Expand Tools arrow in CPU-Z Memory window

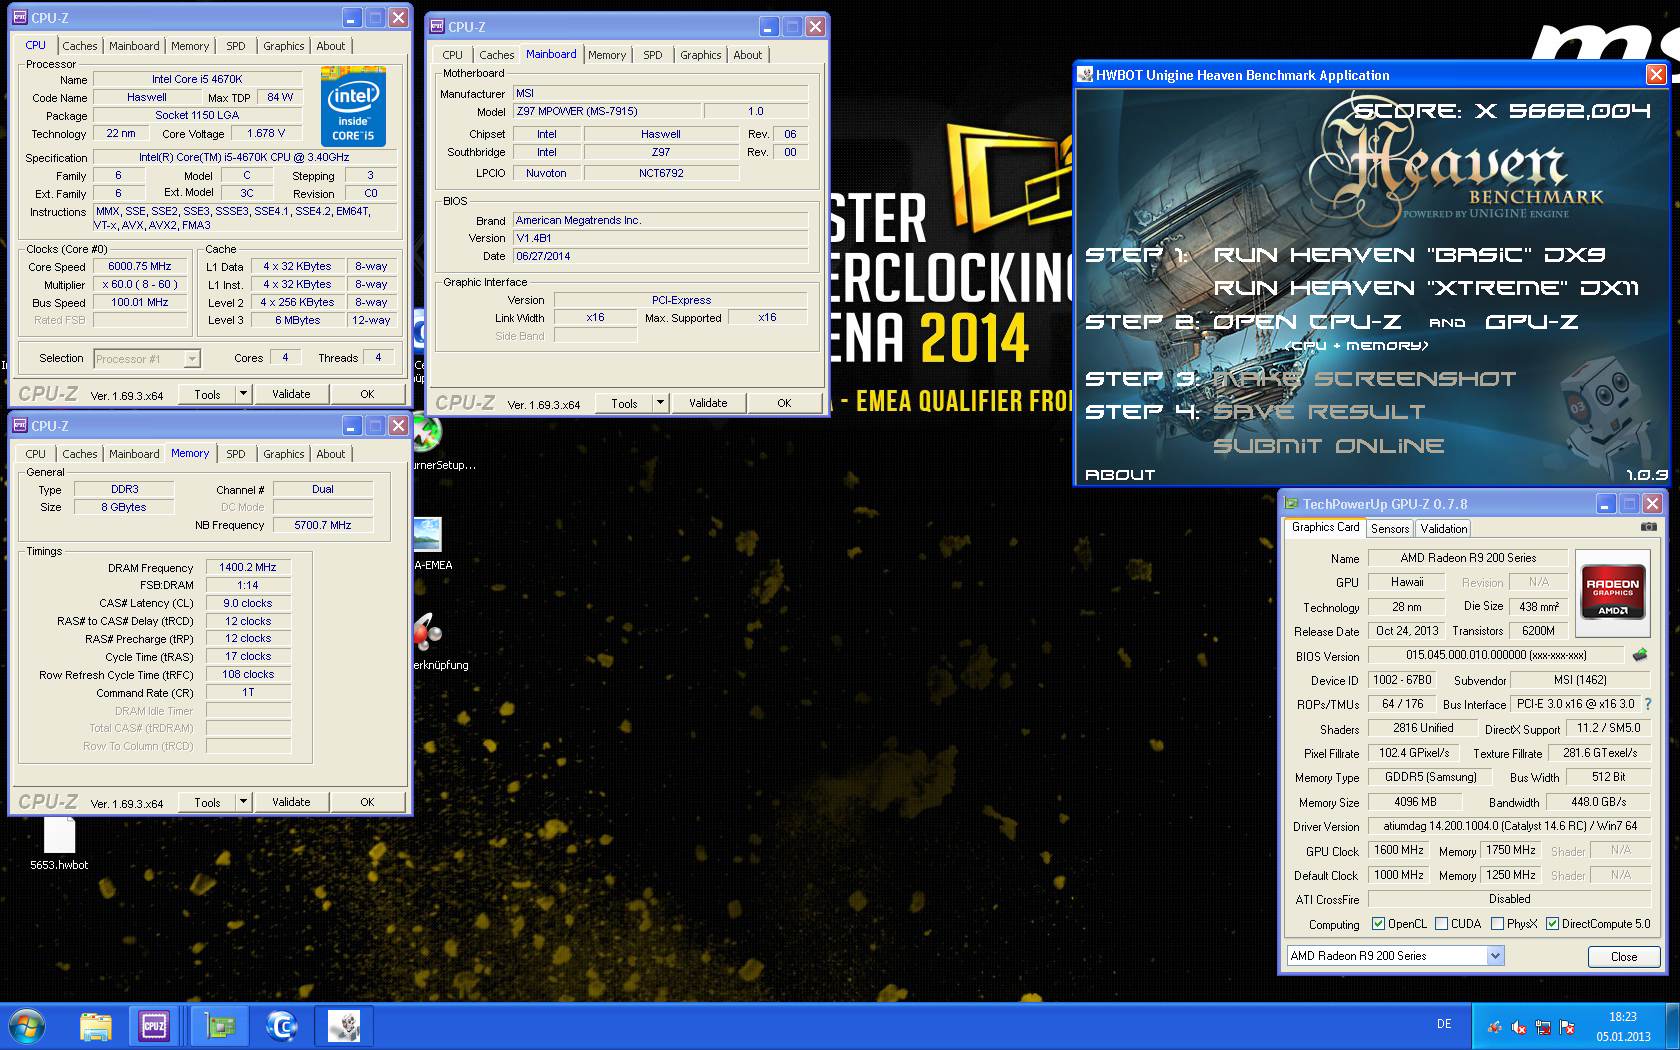pyautogui.click(x=243, y=802)
